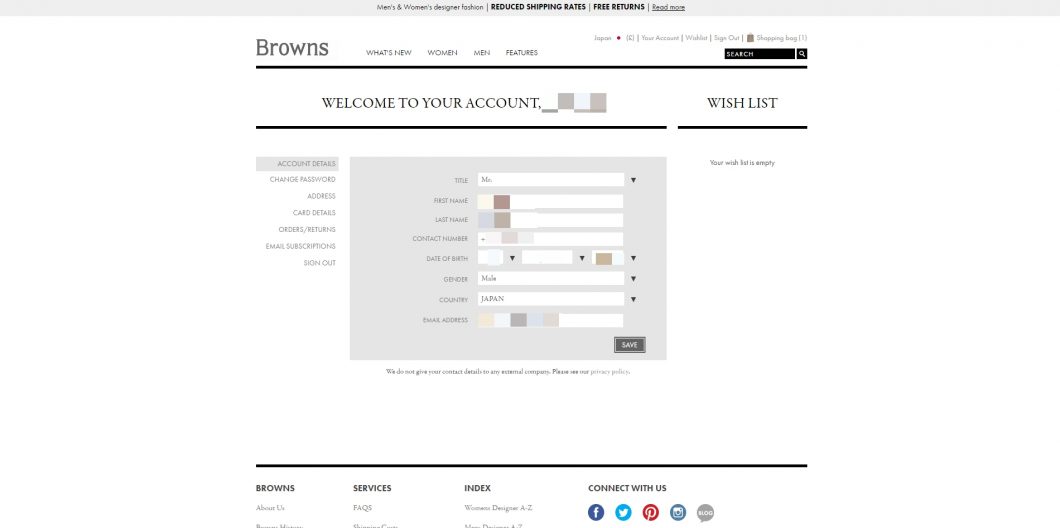
Task: Click the Japan country link in header
Action: (x=602, y=38)
